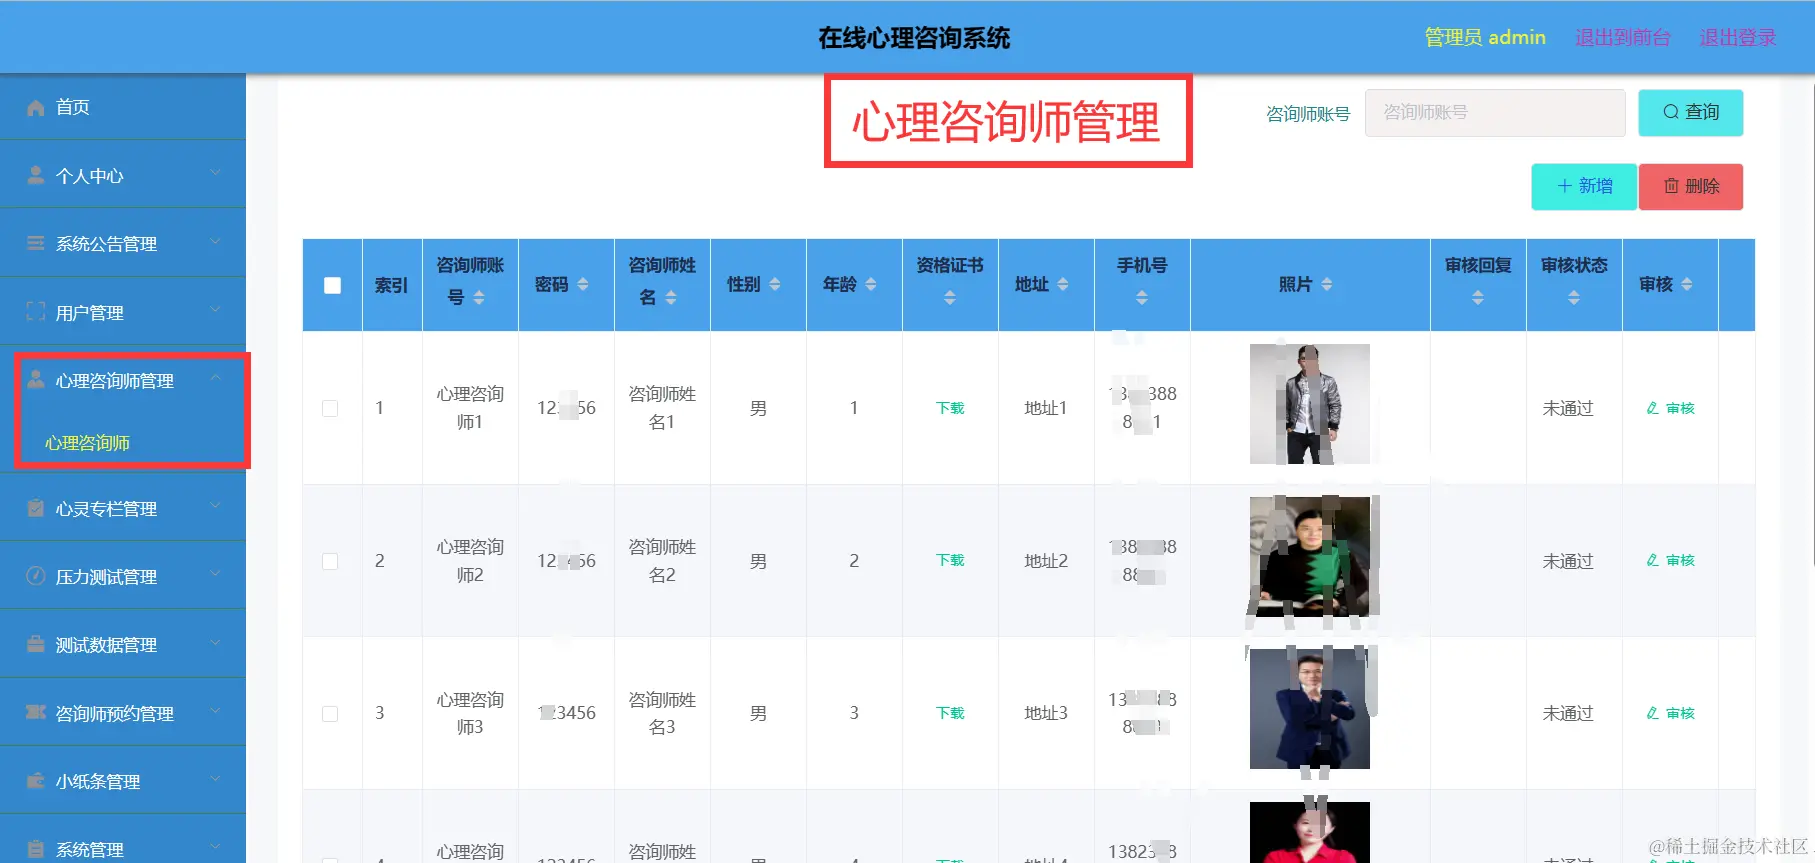The height and width of the screenshot is (863, 1815).
Task: Click the 地址1 cell
Action: pyautogui.click(x=1046, y=408)
